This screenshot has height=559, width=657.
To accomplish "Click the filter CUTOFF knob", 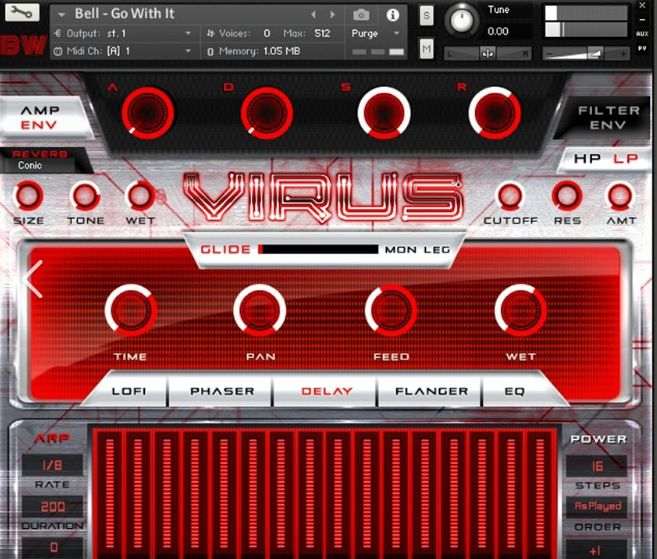I will click(510, 195).
